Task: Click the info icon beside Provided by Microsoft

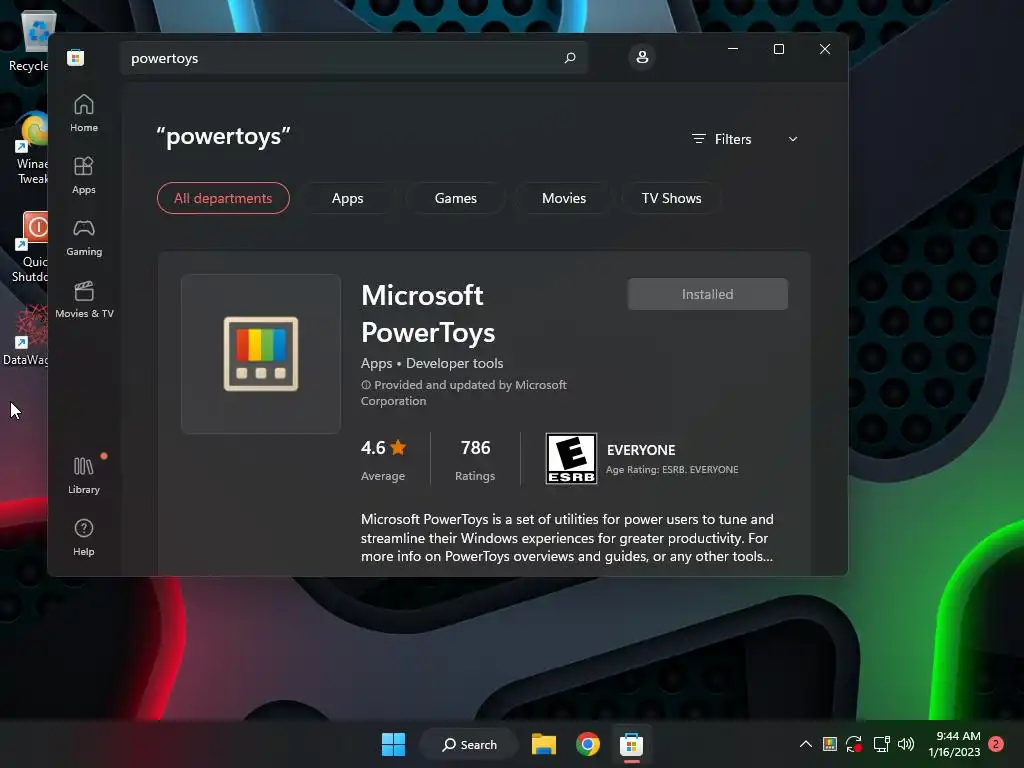Action: click(366, 385)
